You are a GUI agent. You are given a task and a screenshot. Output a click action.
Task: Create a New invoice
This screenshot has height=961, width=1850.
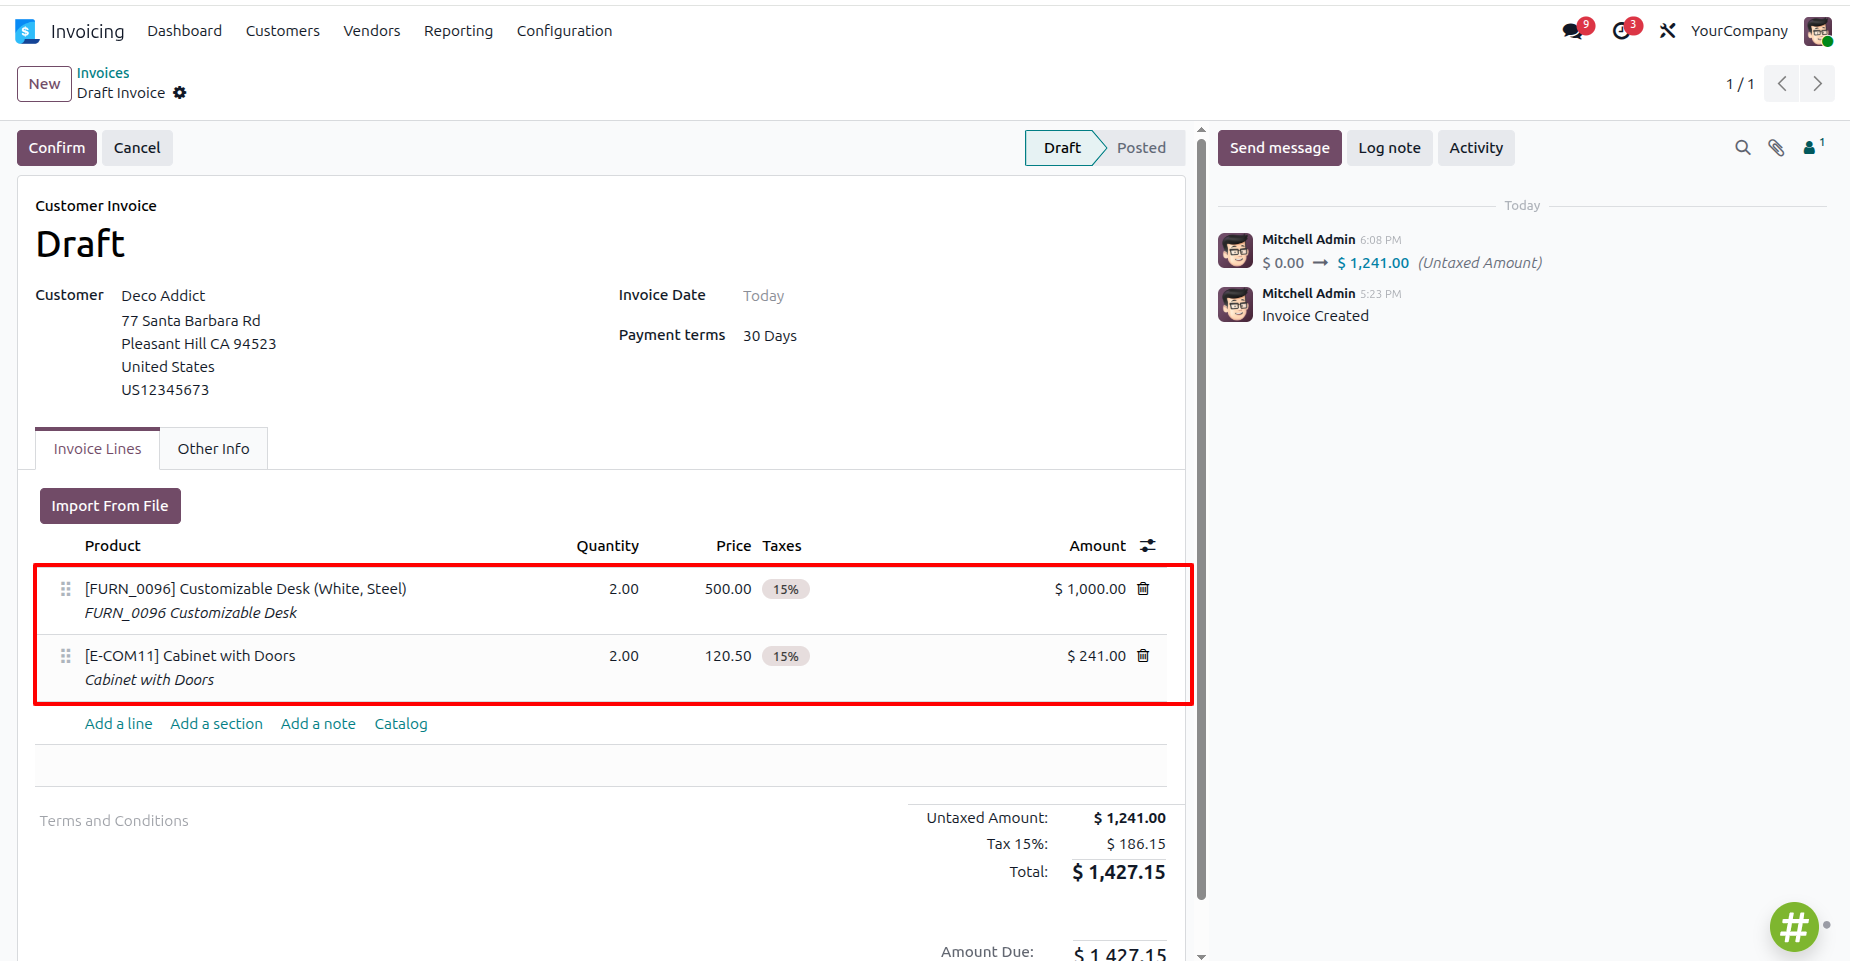pos(45,84)
